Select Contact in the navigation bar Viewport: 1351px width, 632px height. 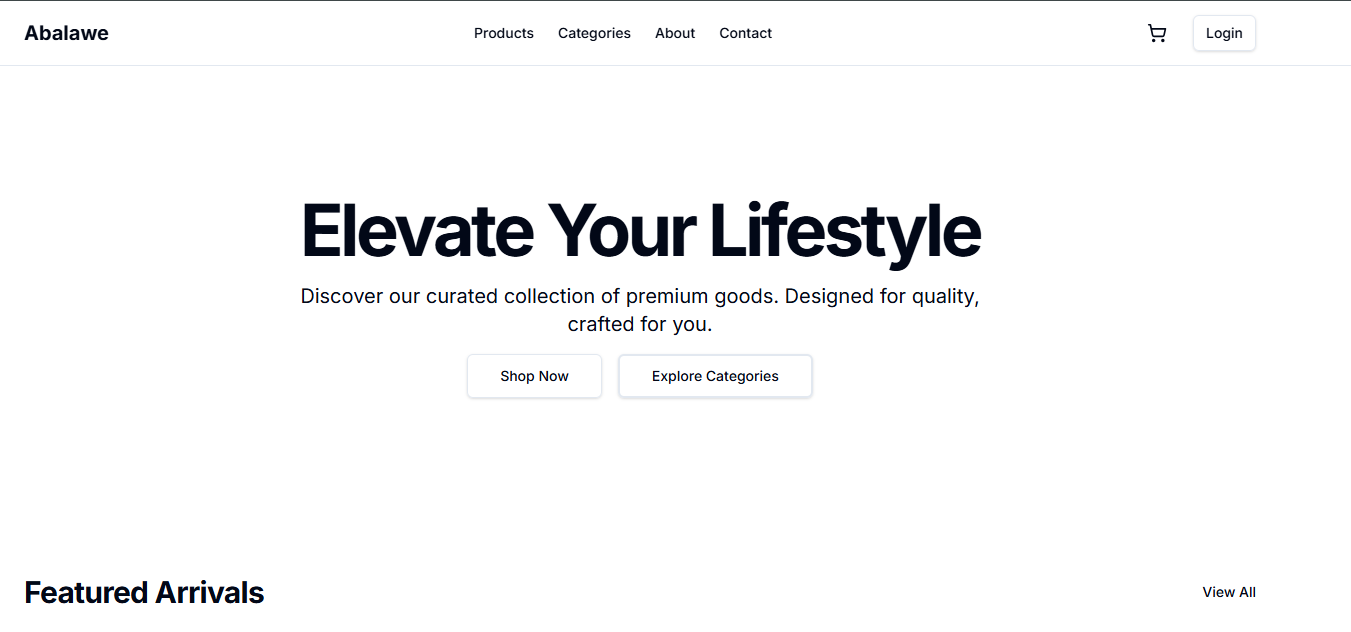click(x=745, y=33)
